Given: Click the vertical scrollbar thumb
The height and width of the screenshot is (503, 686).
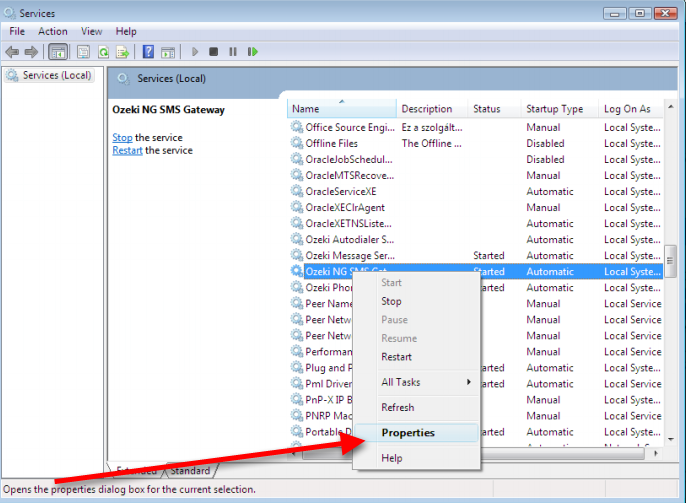Looking at the screenshot, I should [x=670, y=261].
